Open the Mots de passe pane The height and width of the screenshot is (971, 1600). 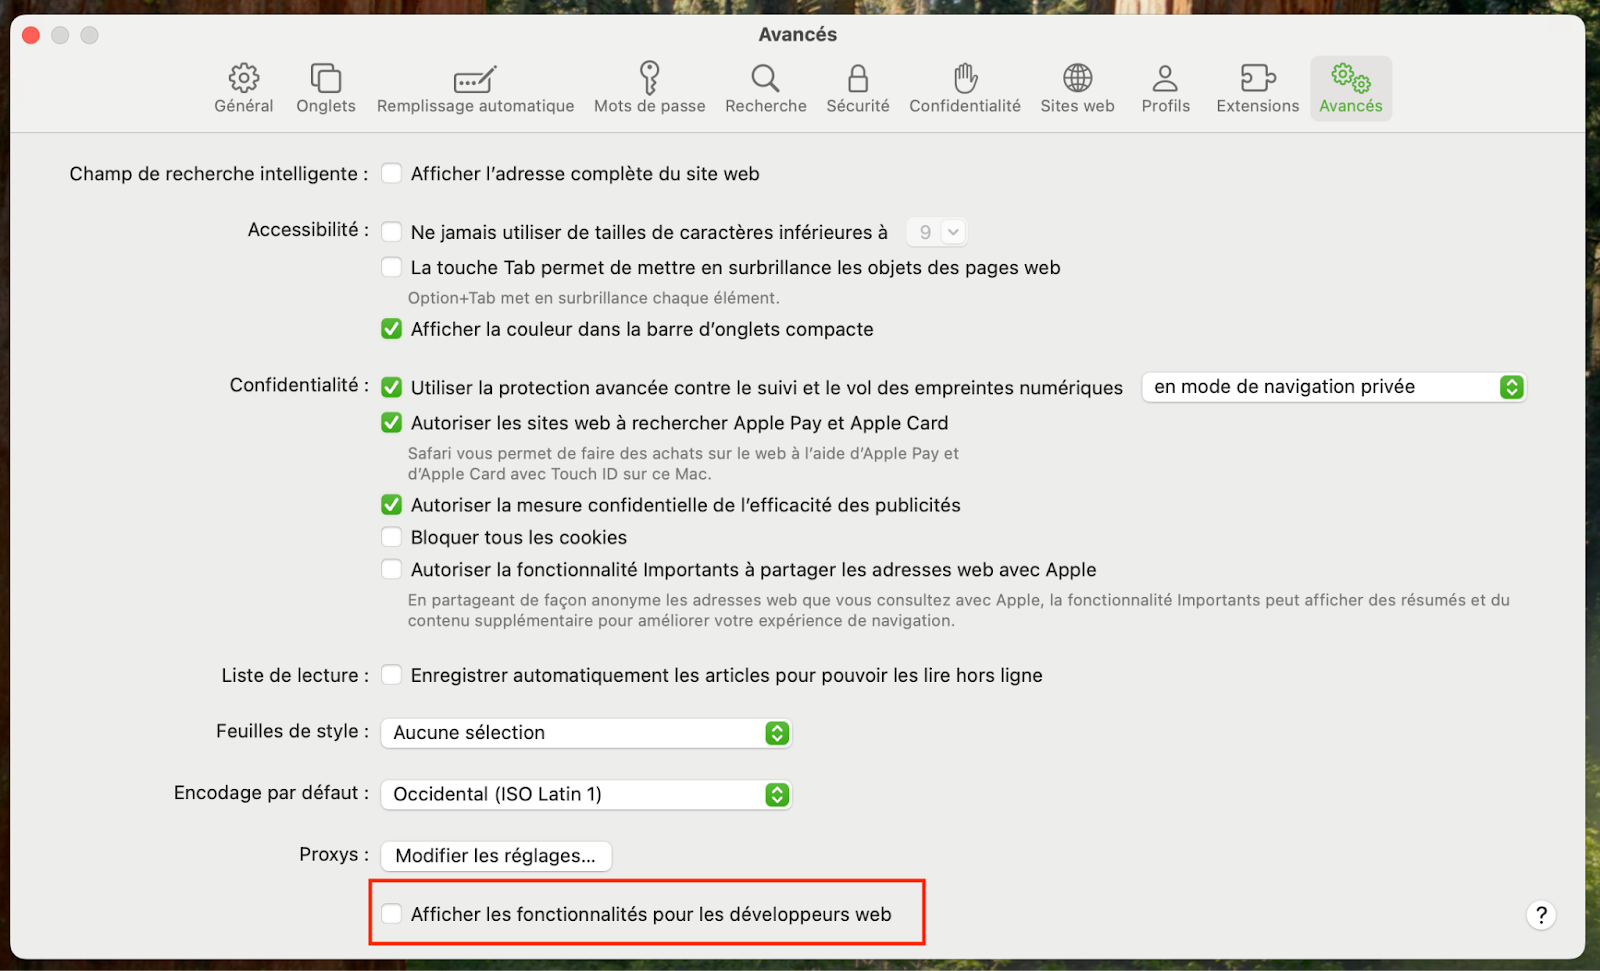coord(650,88)
